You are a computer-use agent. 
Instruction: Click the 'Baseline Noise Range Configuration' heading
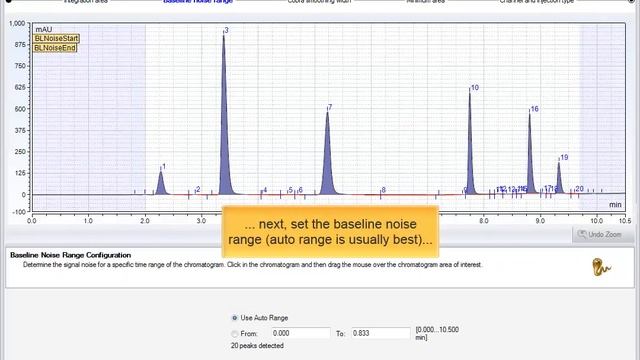point(71,255)
